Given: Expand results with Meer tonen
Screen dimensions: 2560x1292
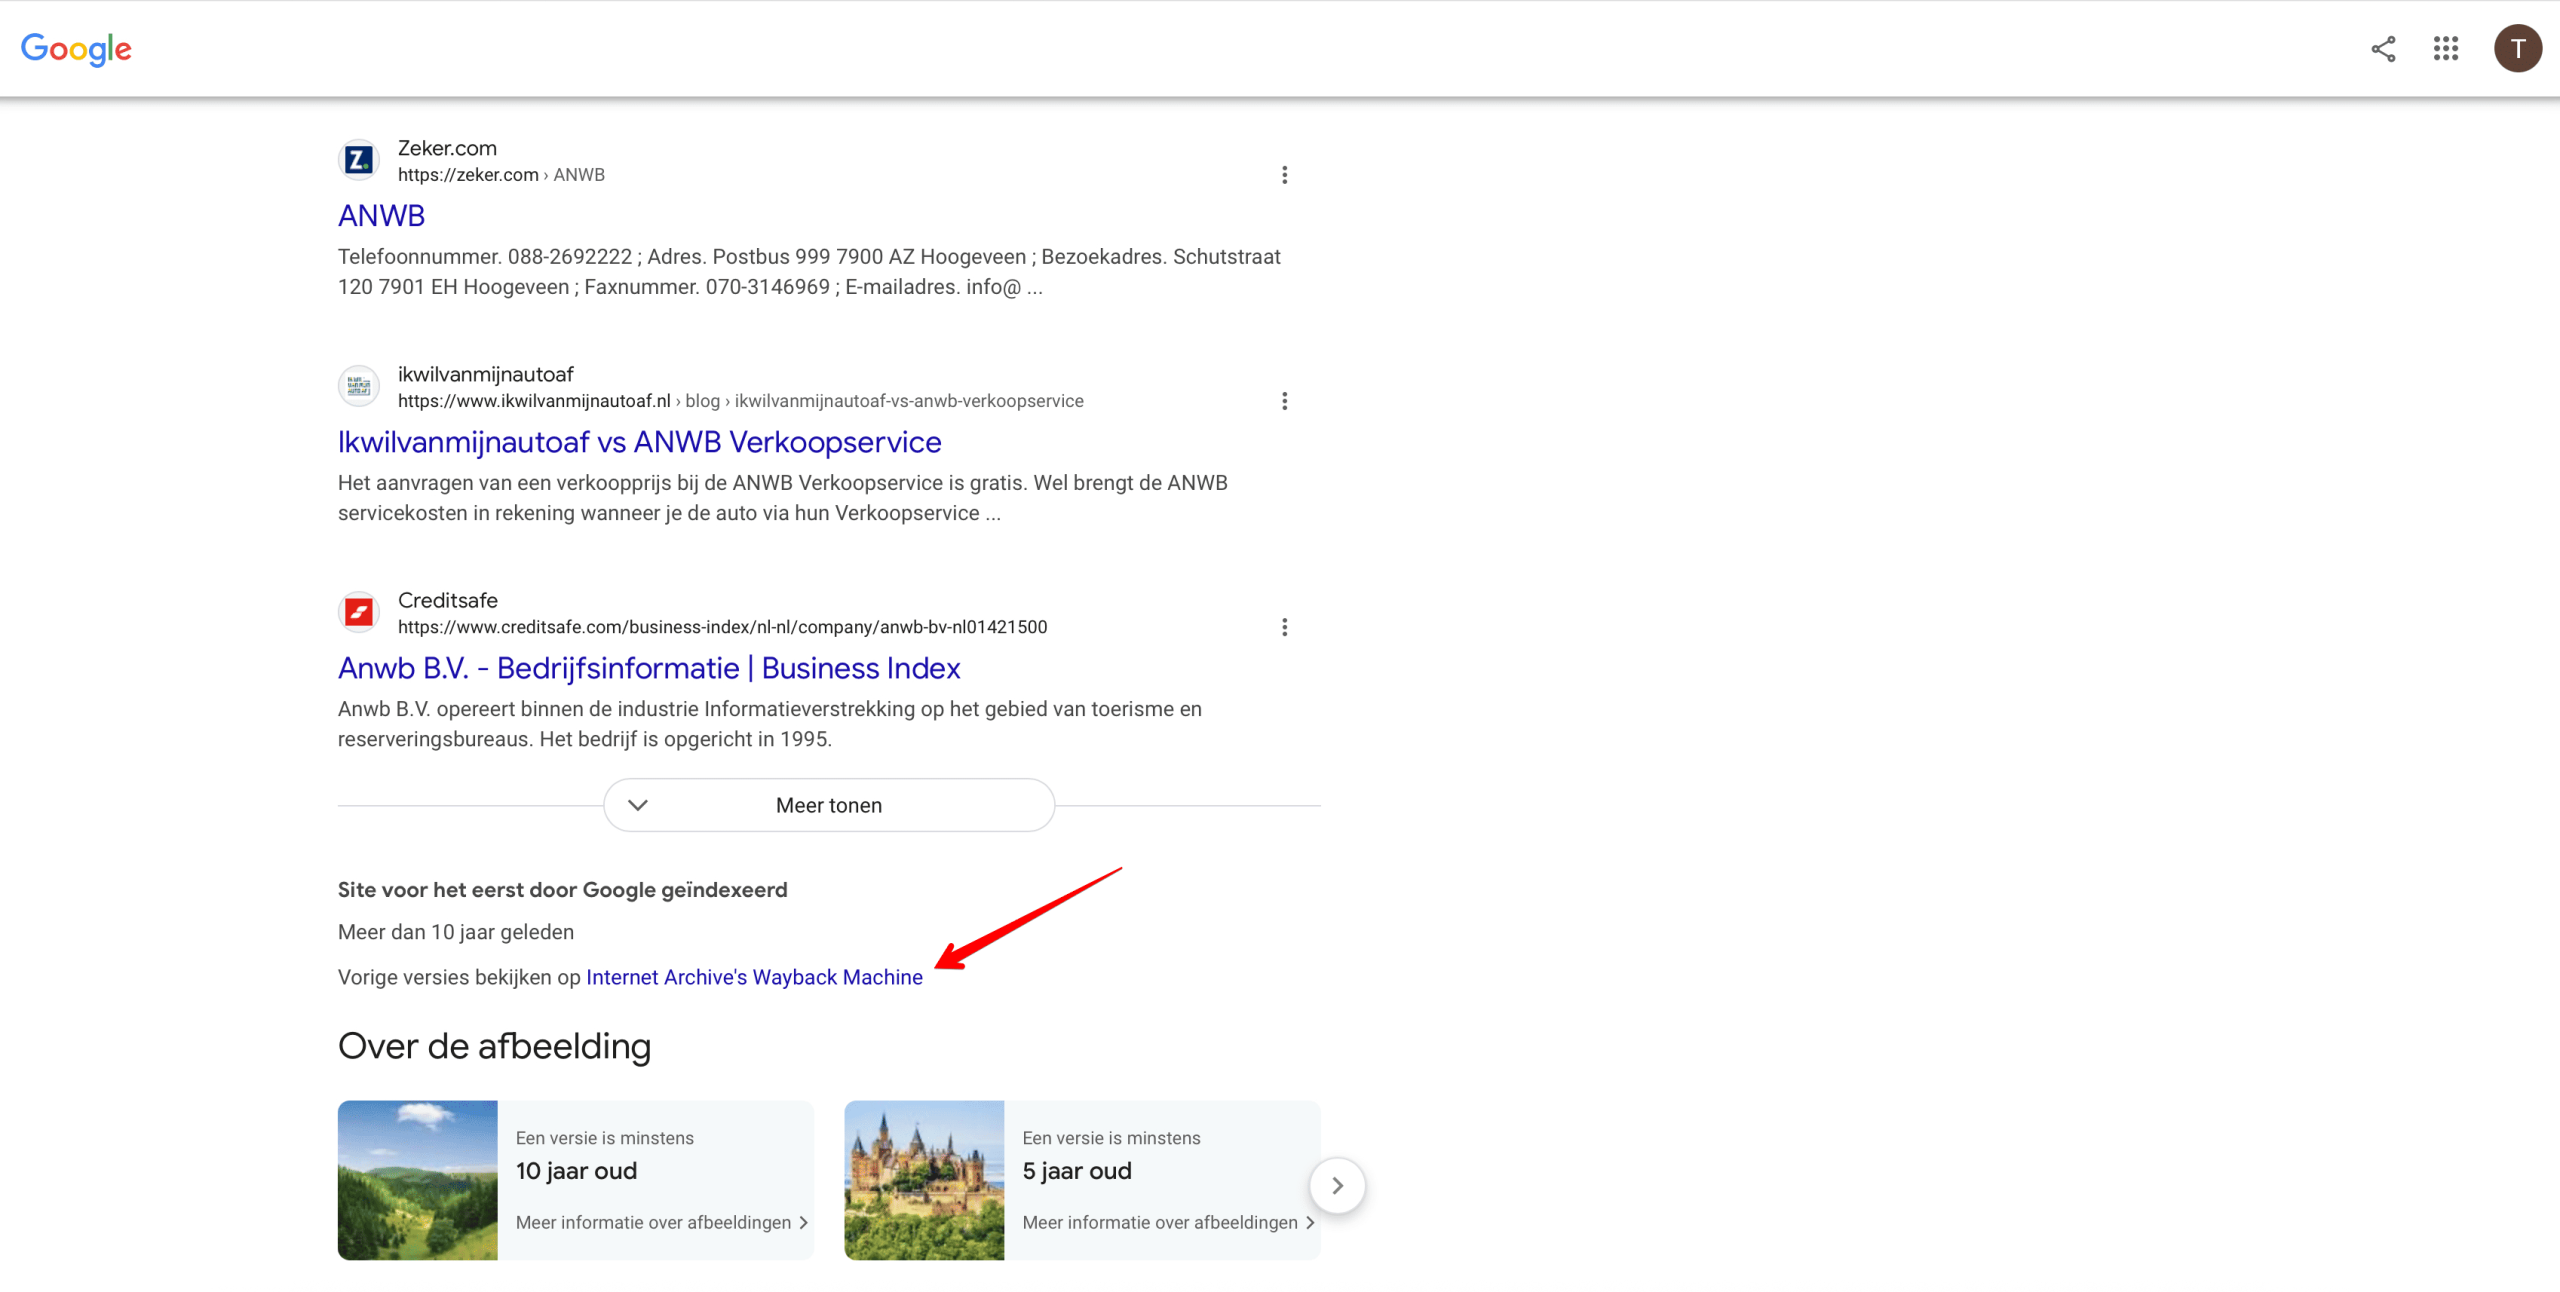Looking at the screenshot, I should point(829,805).
